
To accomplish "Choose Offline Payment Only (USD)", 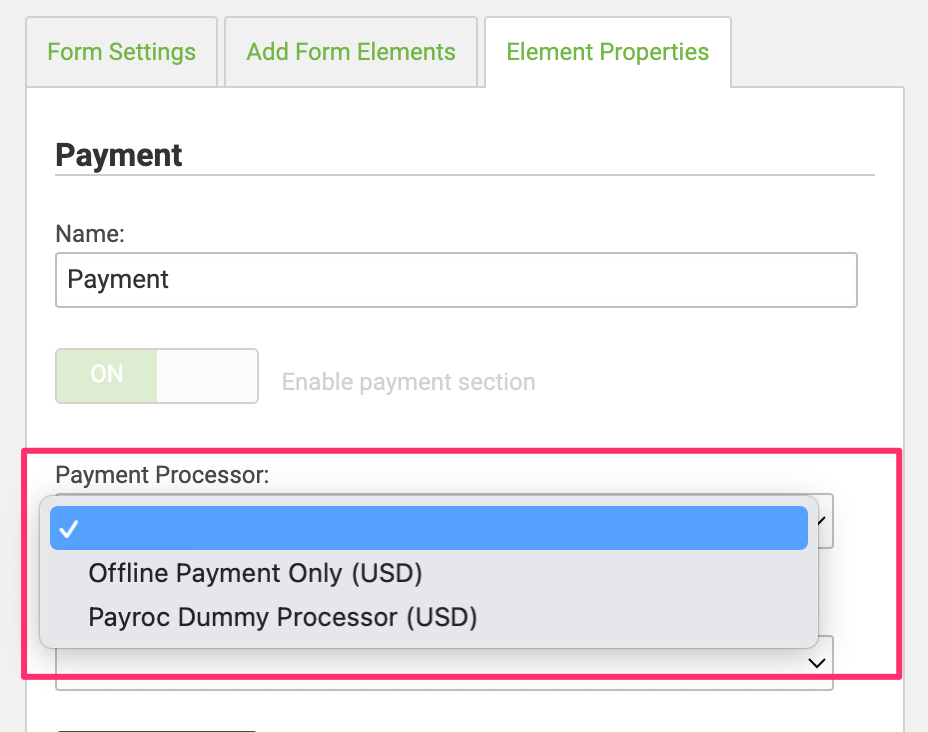I will pyautogui.click(x=255, y=573).
